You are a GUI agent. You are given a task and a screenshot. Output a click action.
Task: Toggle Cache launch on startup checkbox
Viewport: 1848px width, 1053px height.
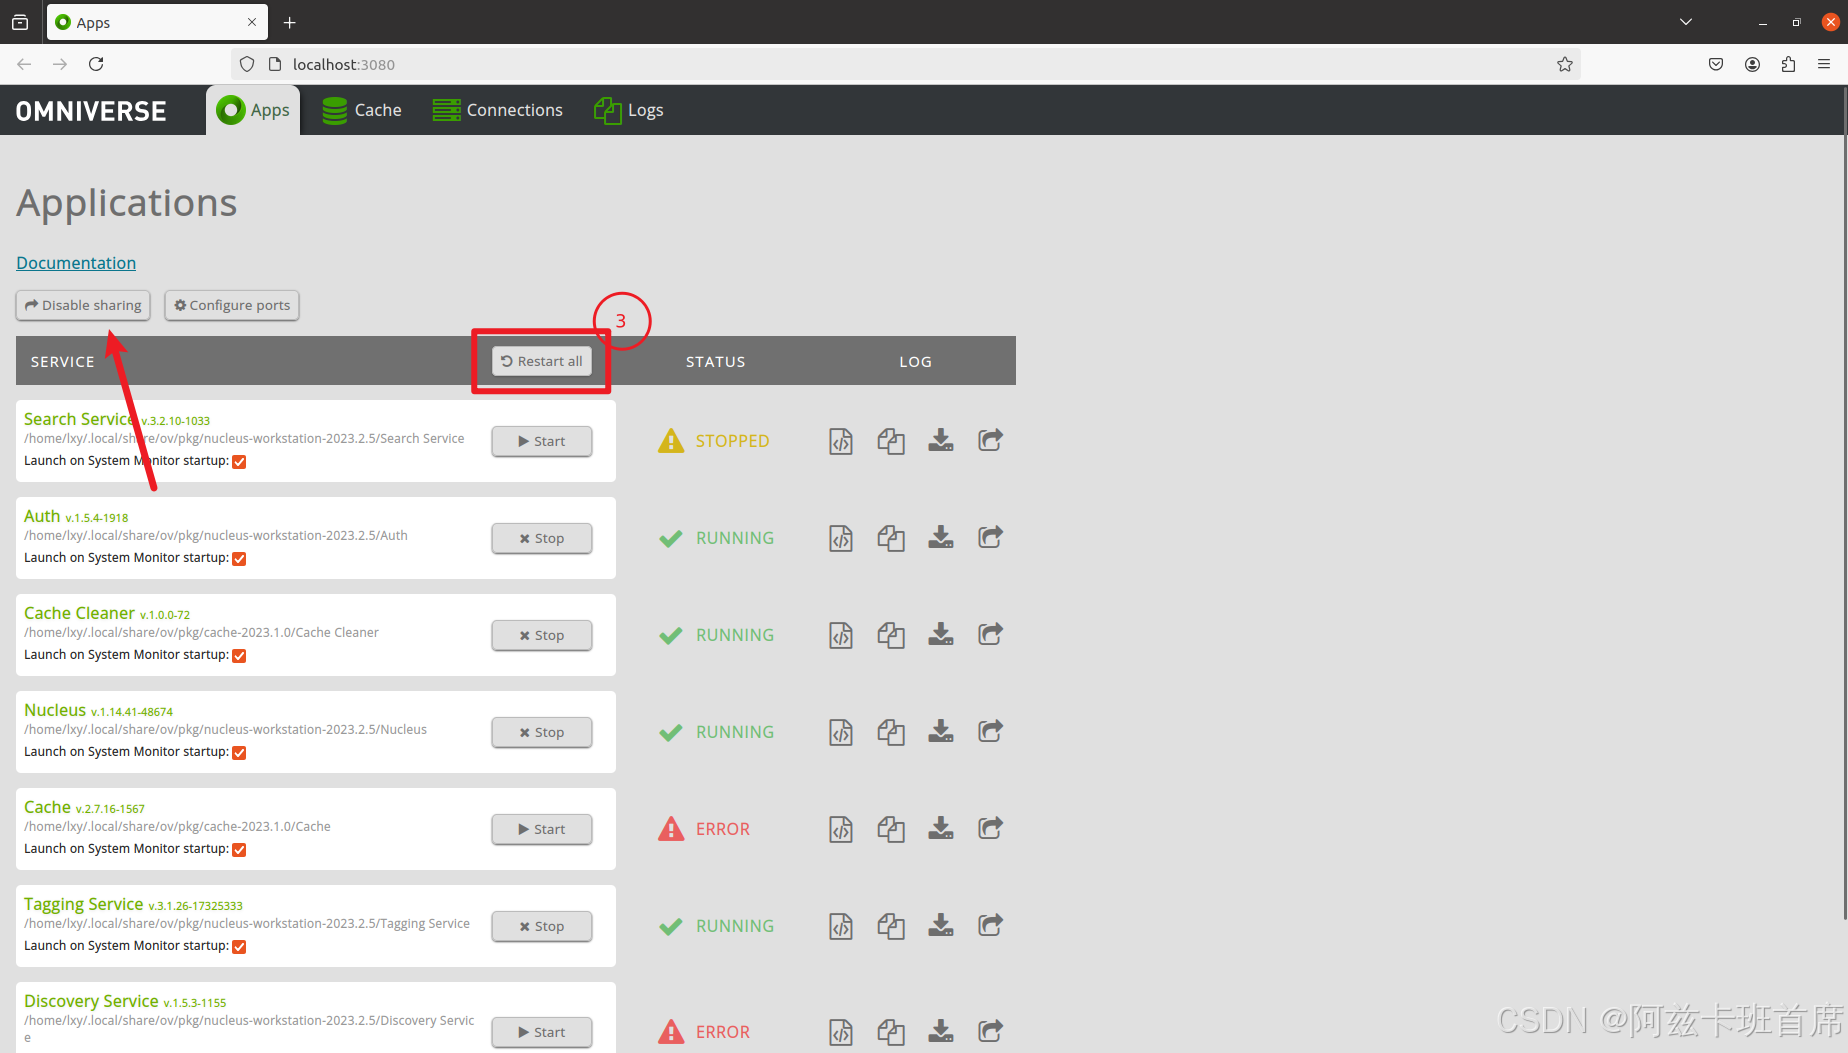pyautogui.click(x=239, y=850)
